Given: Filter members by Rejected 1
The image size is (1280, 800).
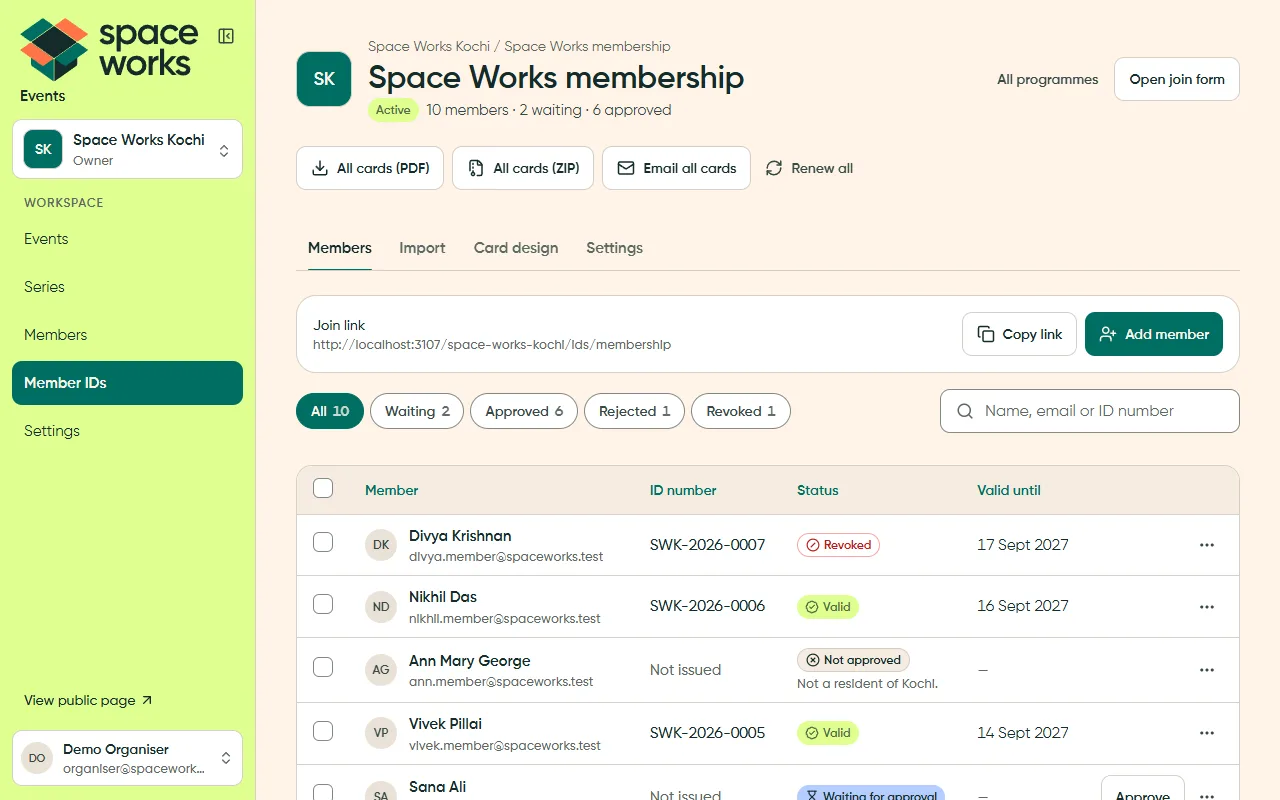Looking at the screenshot, I should (634, 411).
